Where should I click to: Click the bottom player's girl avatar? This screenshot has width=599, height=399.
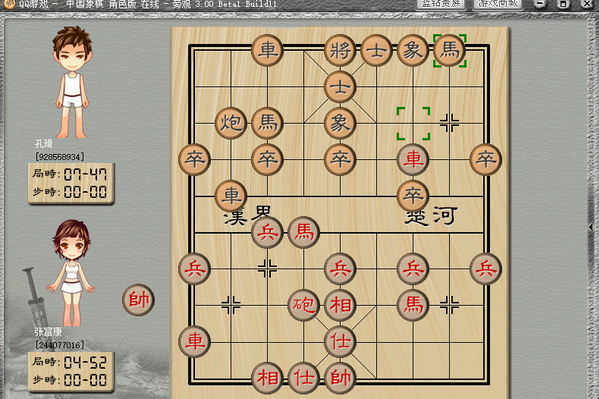(71, 273)
